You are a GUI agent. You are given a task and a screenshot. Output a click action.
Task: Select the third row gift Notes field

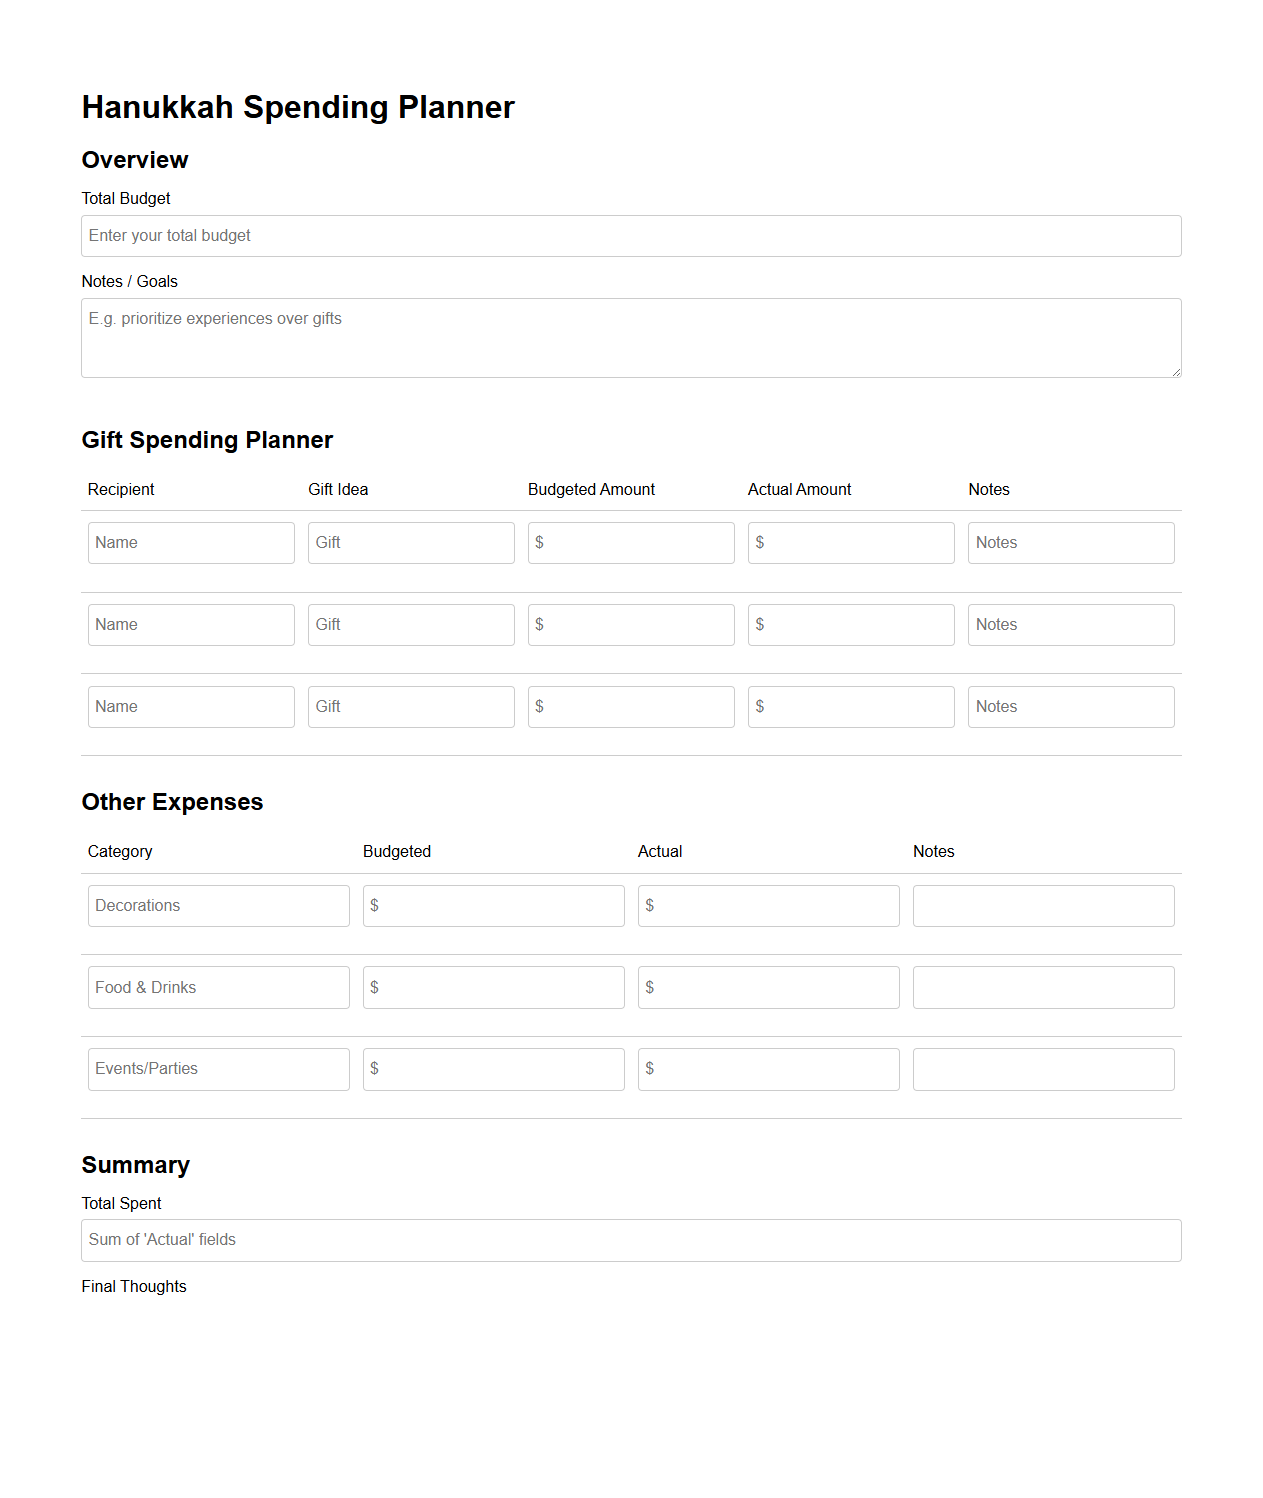tap(1070, 706)
